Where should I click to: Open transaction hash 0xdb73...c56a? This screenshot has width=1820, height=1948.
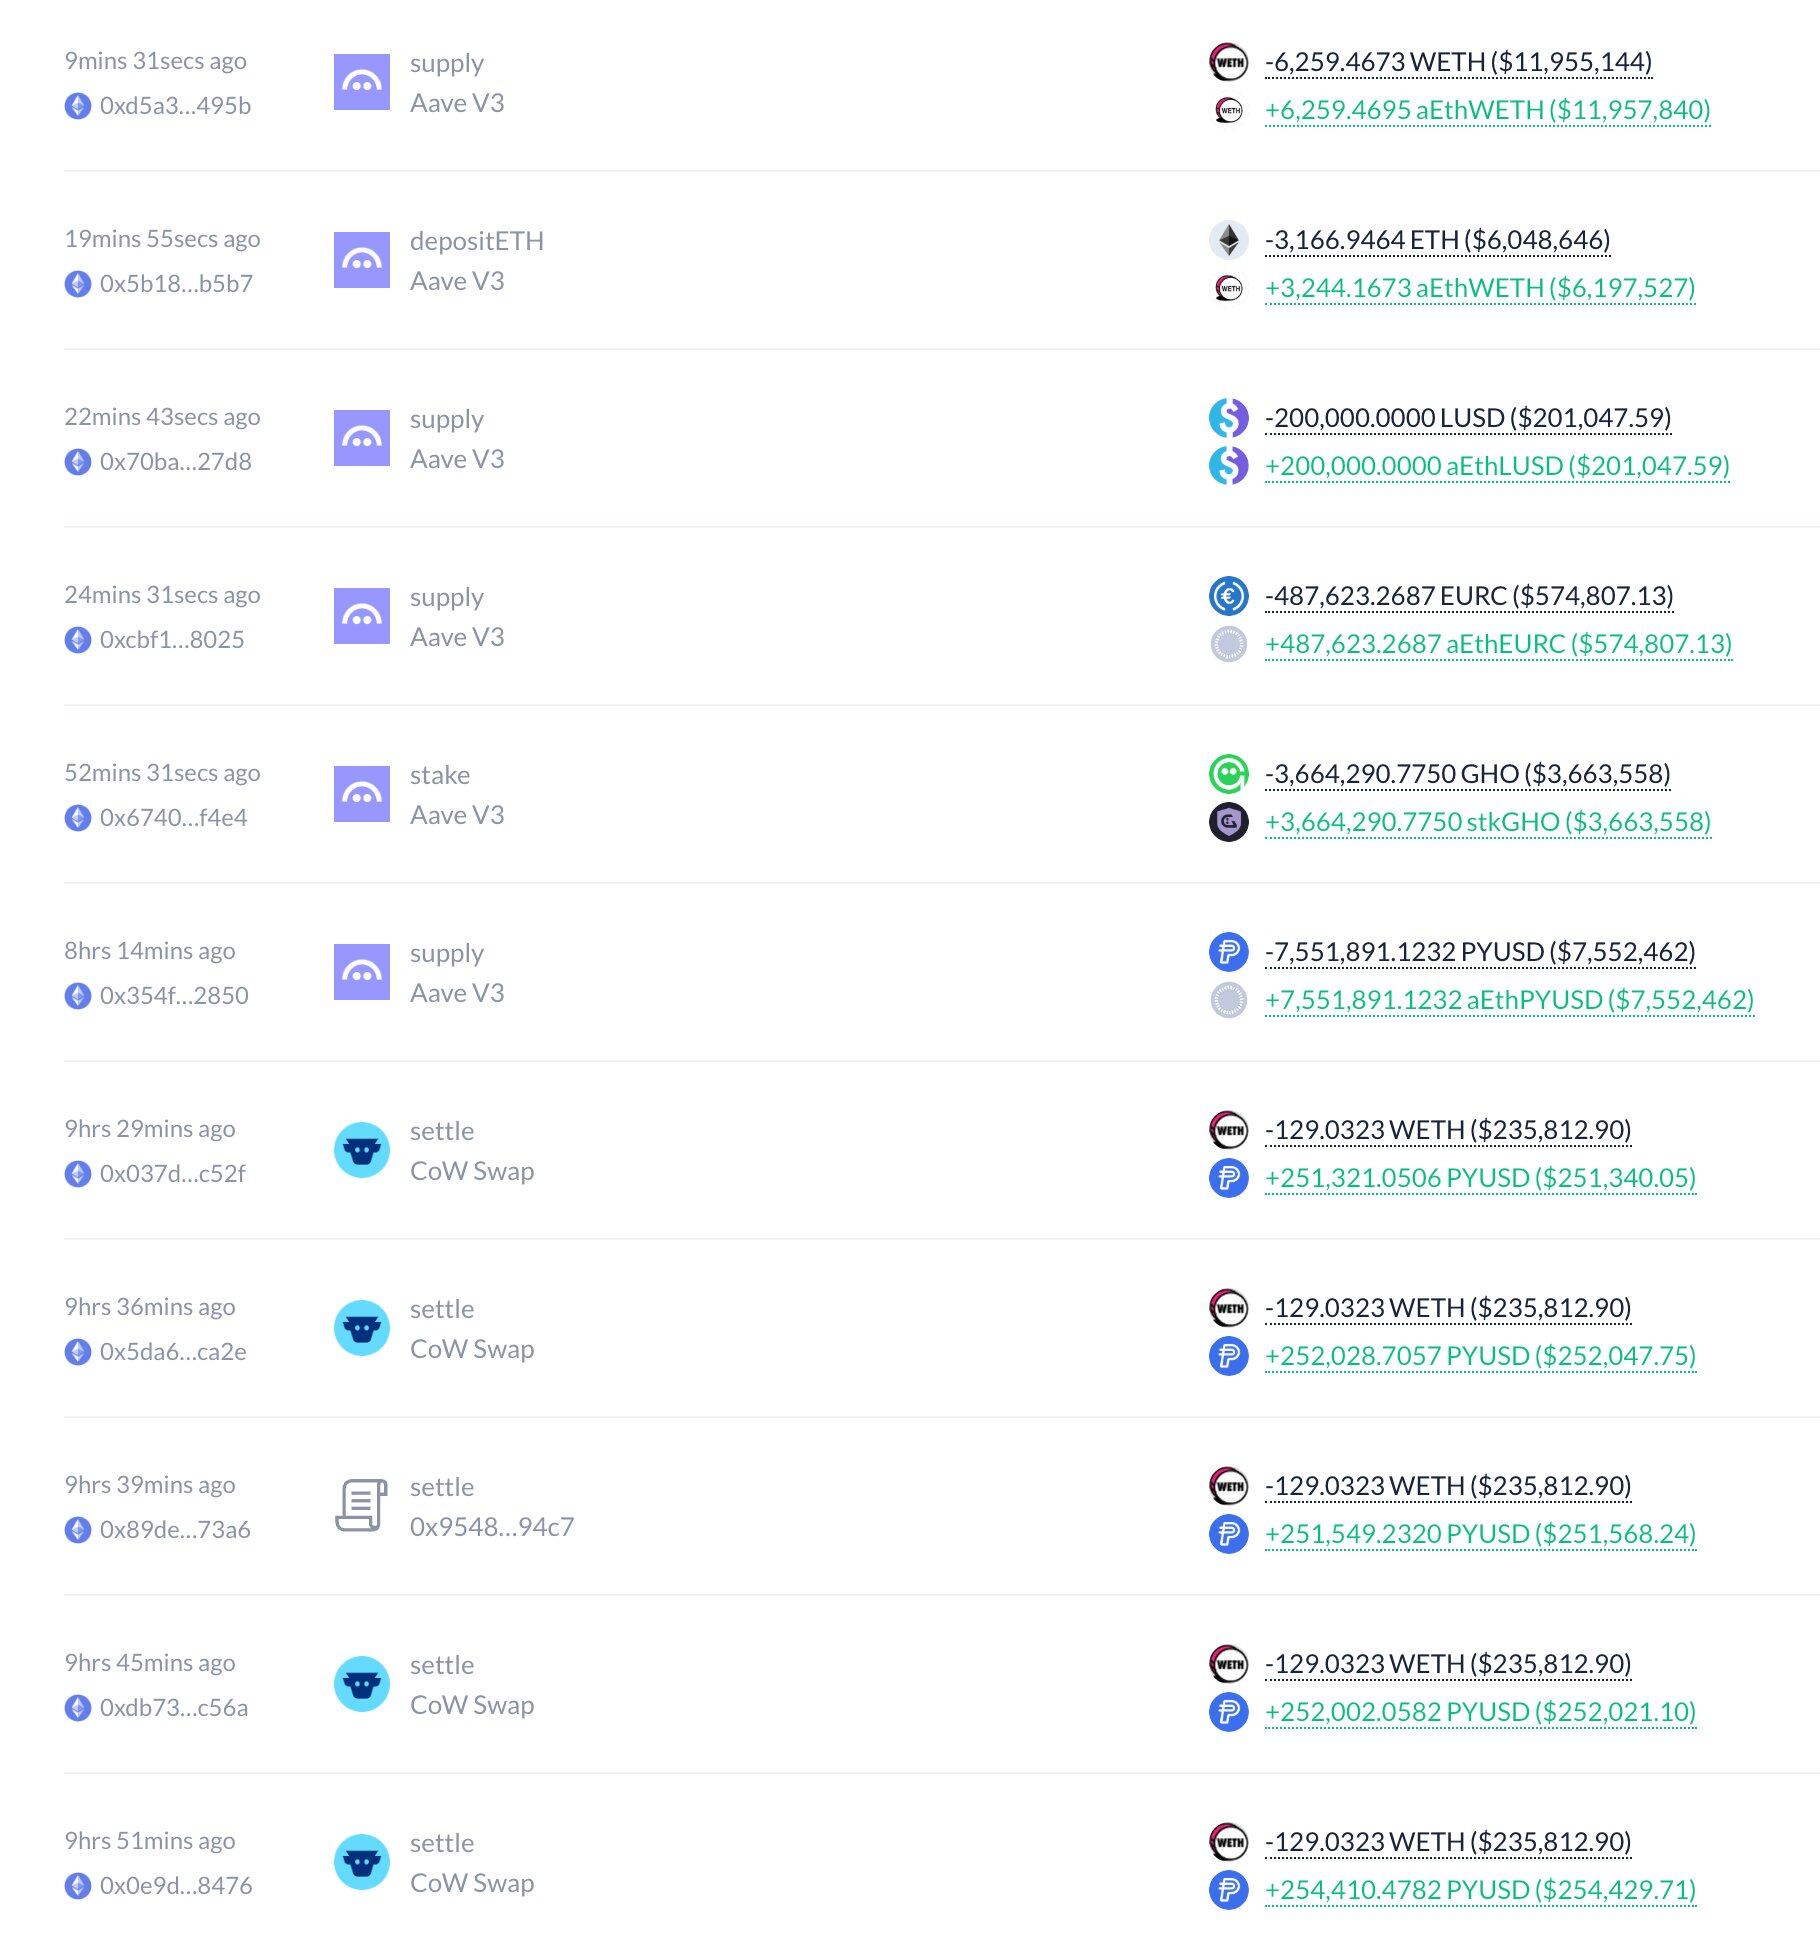pyautogui.click(x=174, y=1708)
